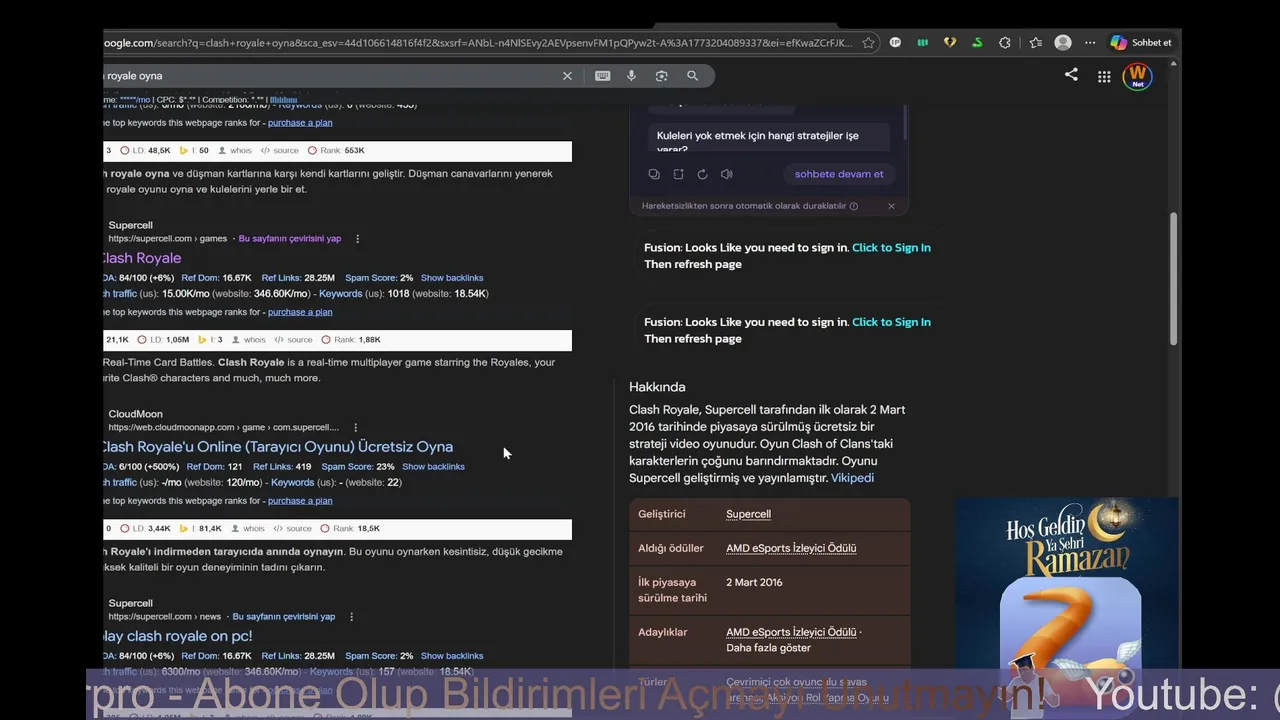The width and height of the screenshot is (1280, 720).
Task: Click inside the Google search query field
Action: click(x=330, y=76)
